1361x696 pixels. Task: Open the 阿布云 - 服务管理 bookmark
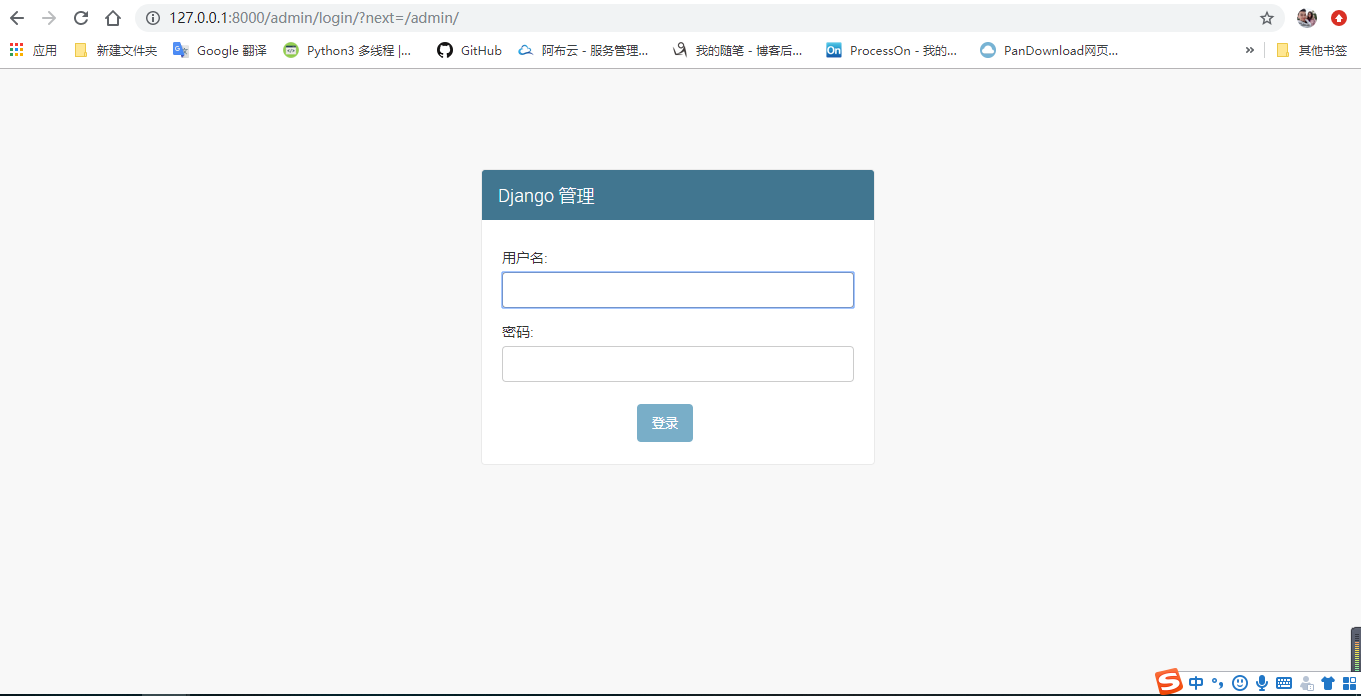pos(583,50)
